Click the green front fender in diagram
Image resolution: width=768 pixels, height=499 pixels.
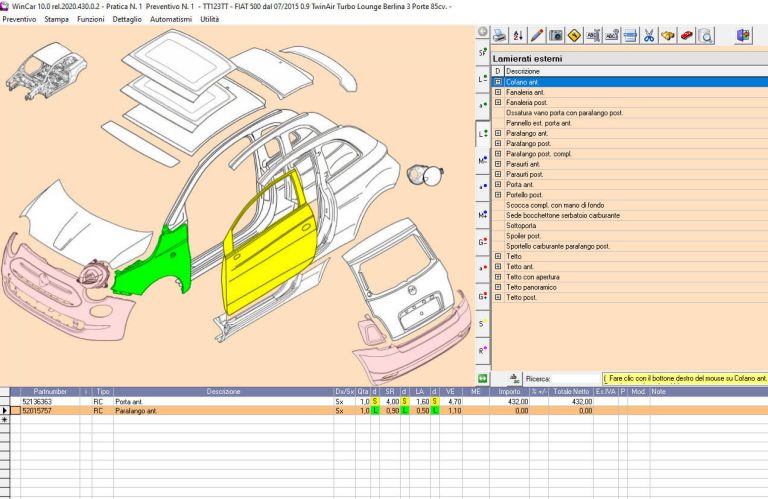(167, 260)
